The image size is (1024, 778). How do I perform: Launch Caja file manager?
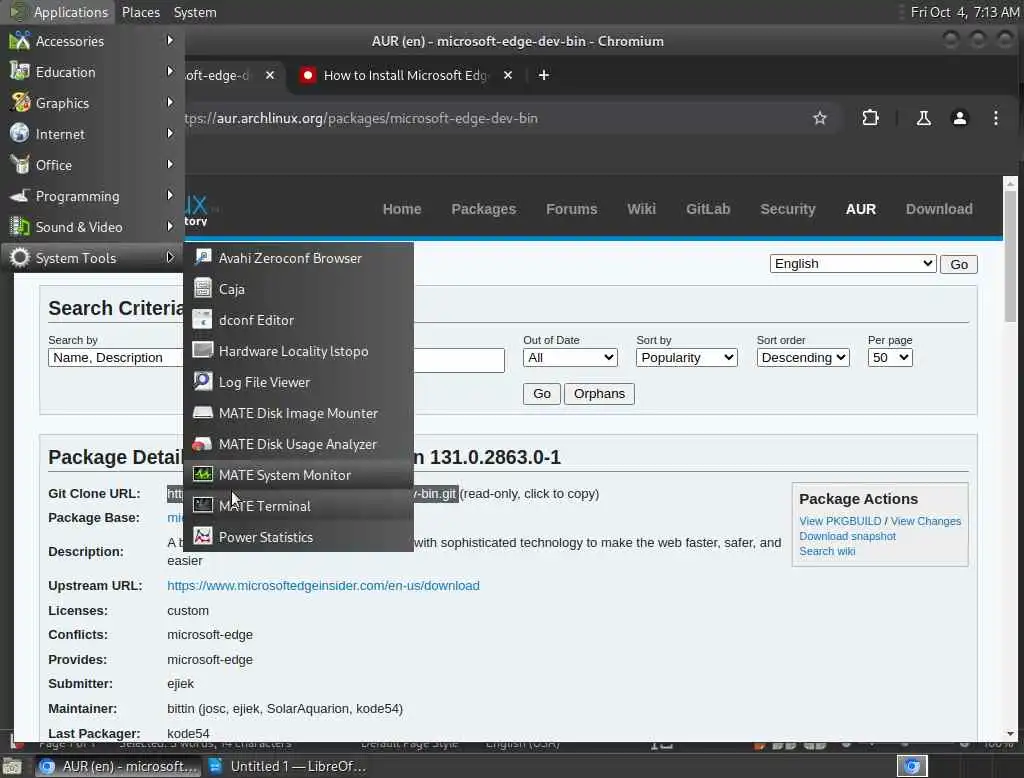(x=298, y=289)
